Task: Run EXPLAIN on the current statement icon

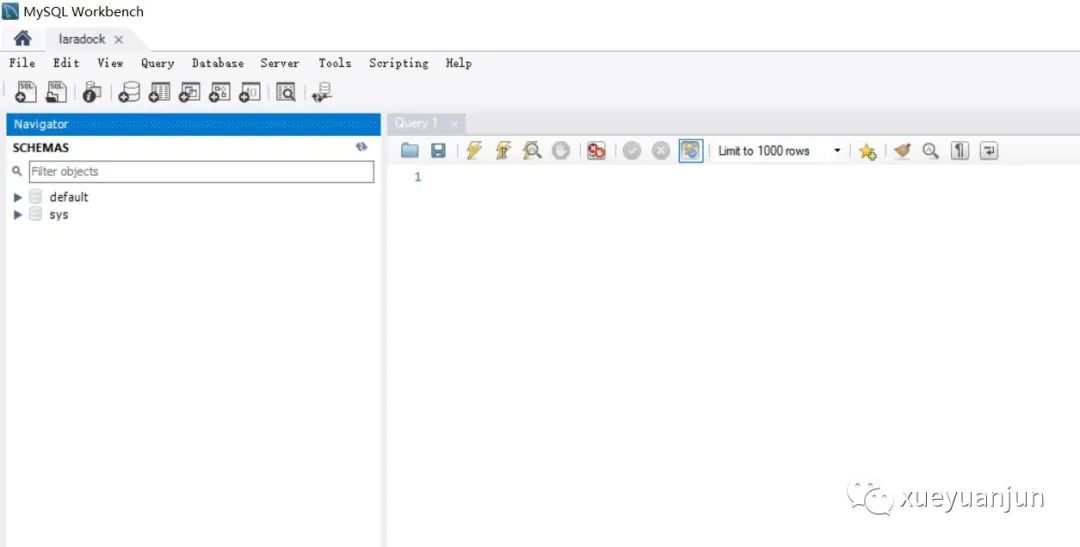Action: [x=532, y=150]
